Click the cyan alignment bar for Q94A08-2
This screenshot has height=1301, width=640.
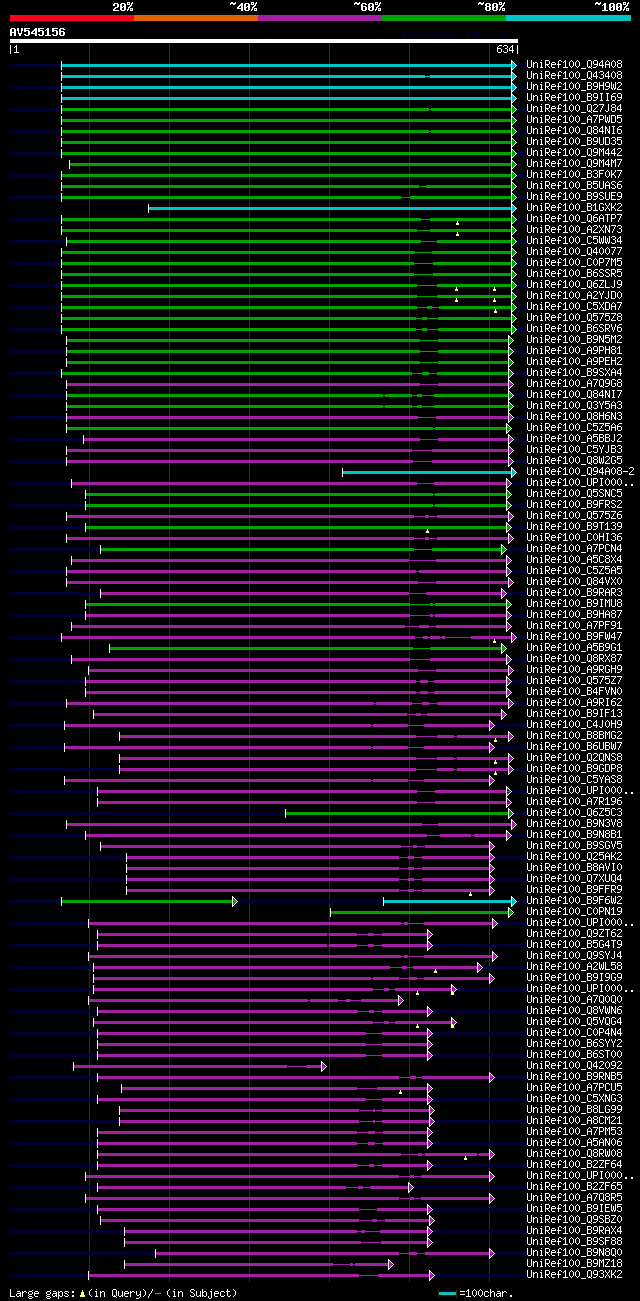point(429,472)
